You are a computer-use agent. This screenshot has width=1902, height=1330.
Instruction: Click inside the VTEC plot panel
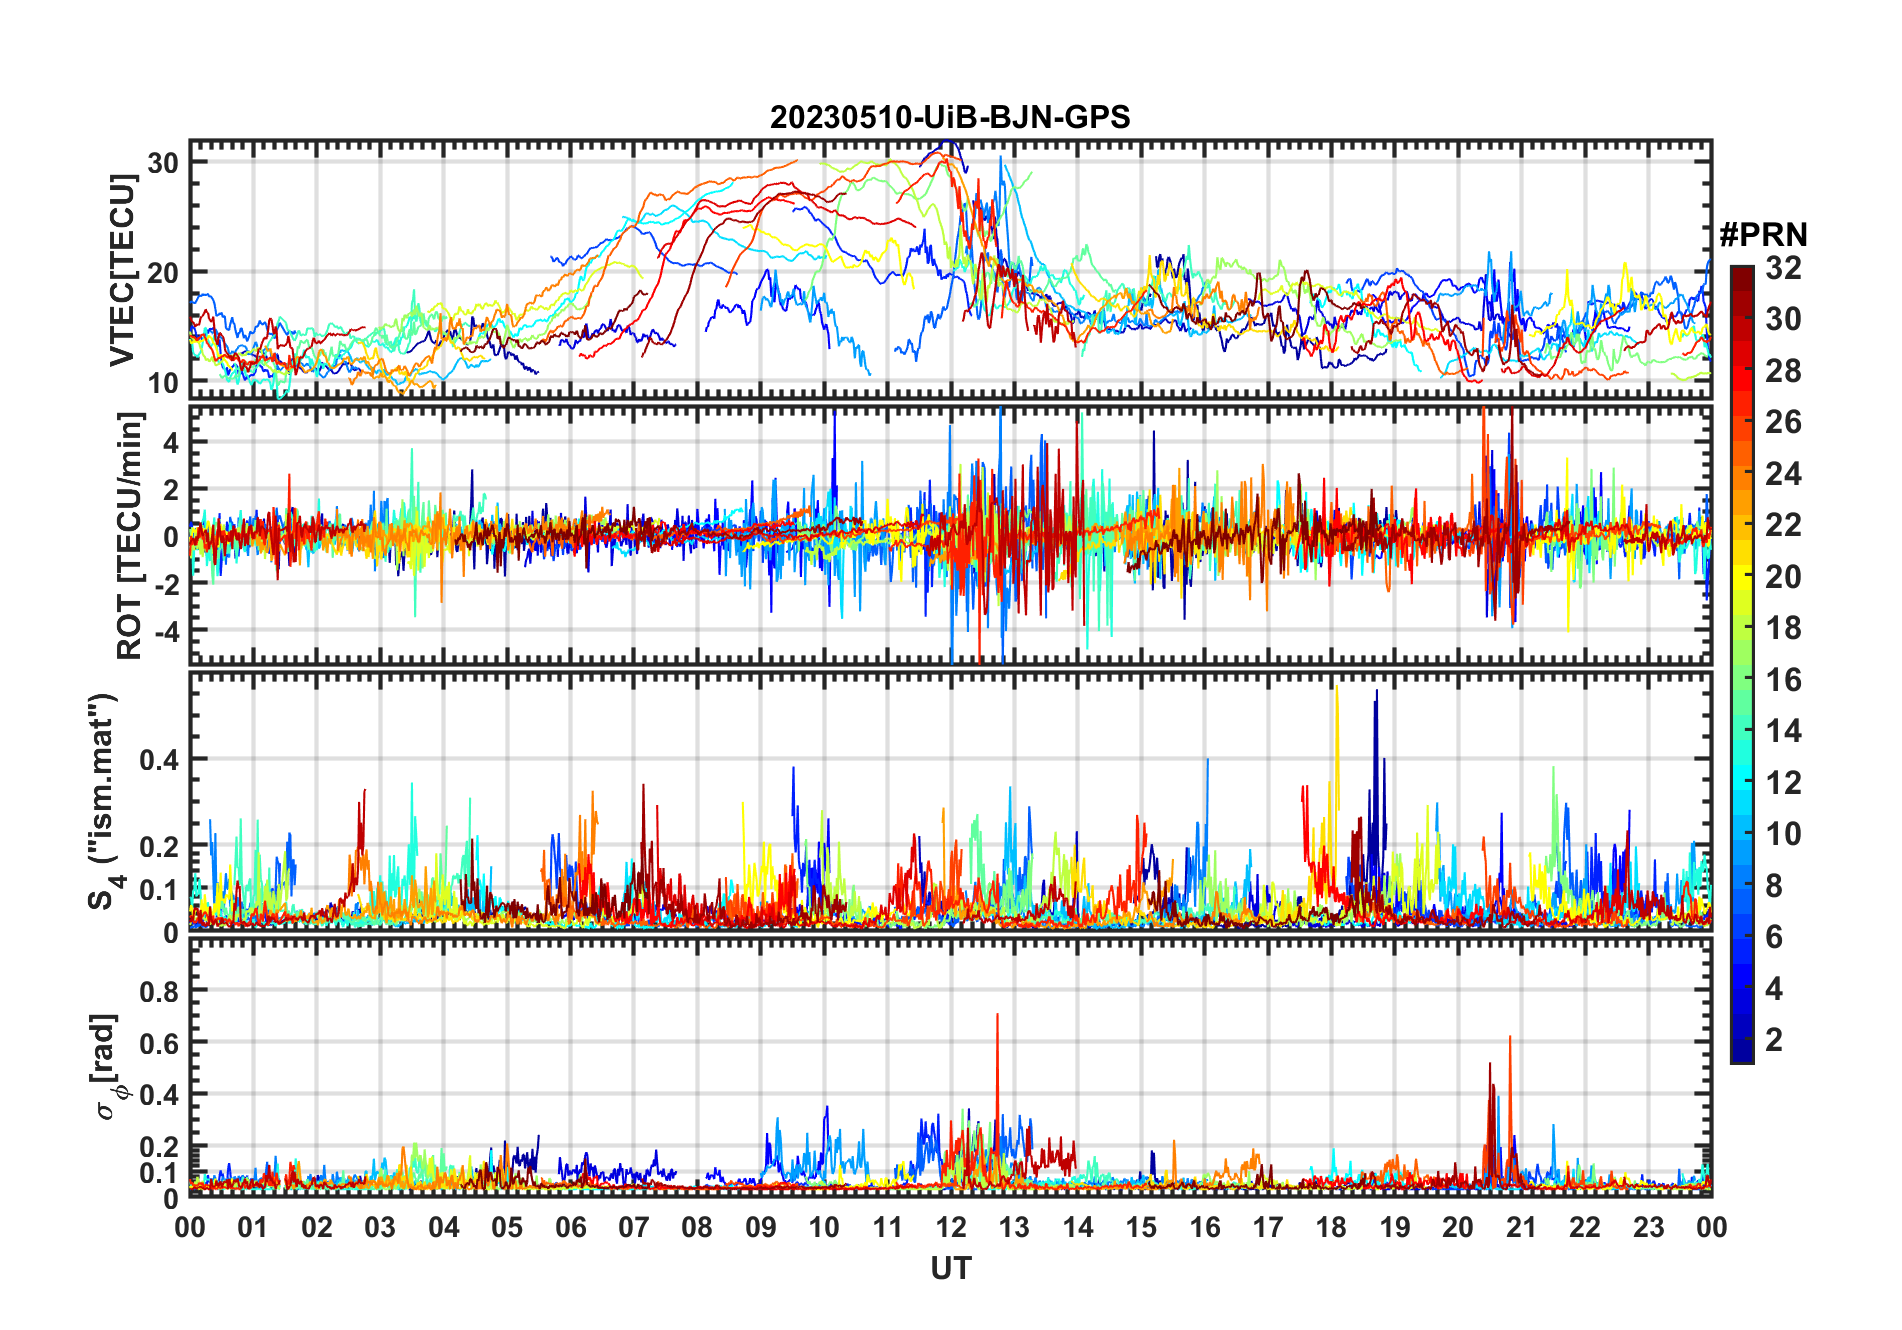(x=951, y=269)
